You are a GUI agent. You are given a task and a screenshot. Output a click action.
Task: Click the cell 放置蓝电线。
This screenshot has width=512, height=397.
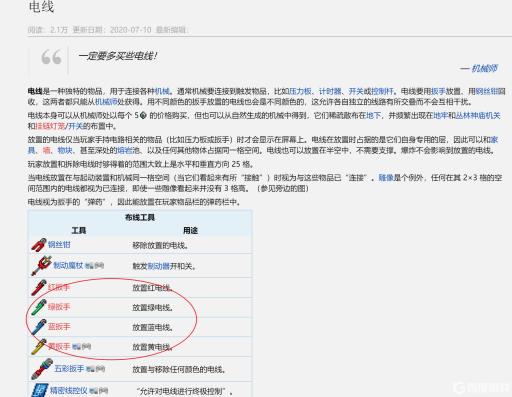coord(153,327)
